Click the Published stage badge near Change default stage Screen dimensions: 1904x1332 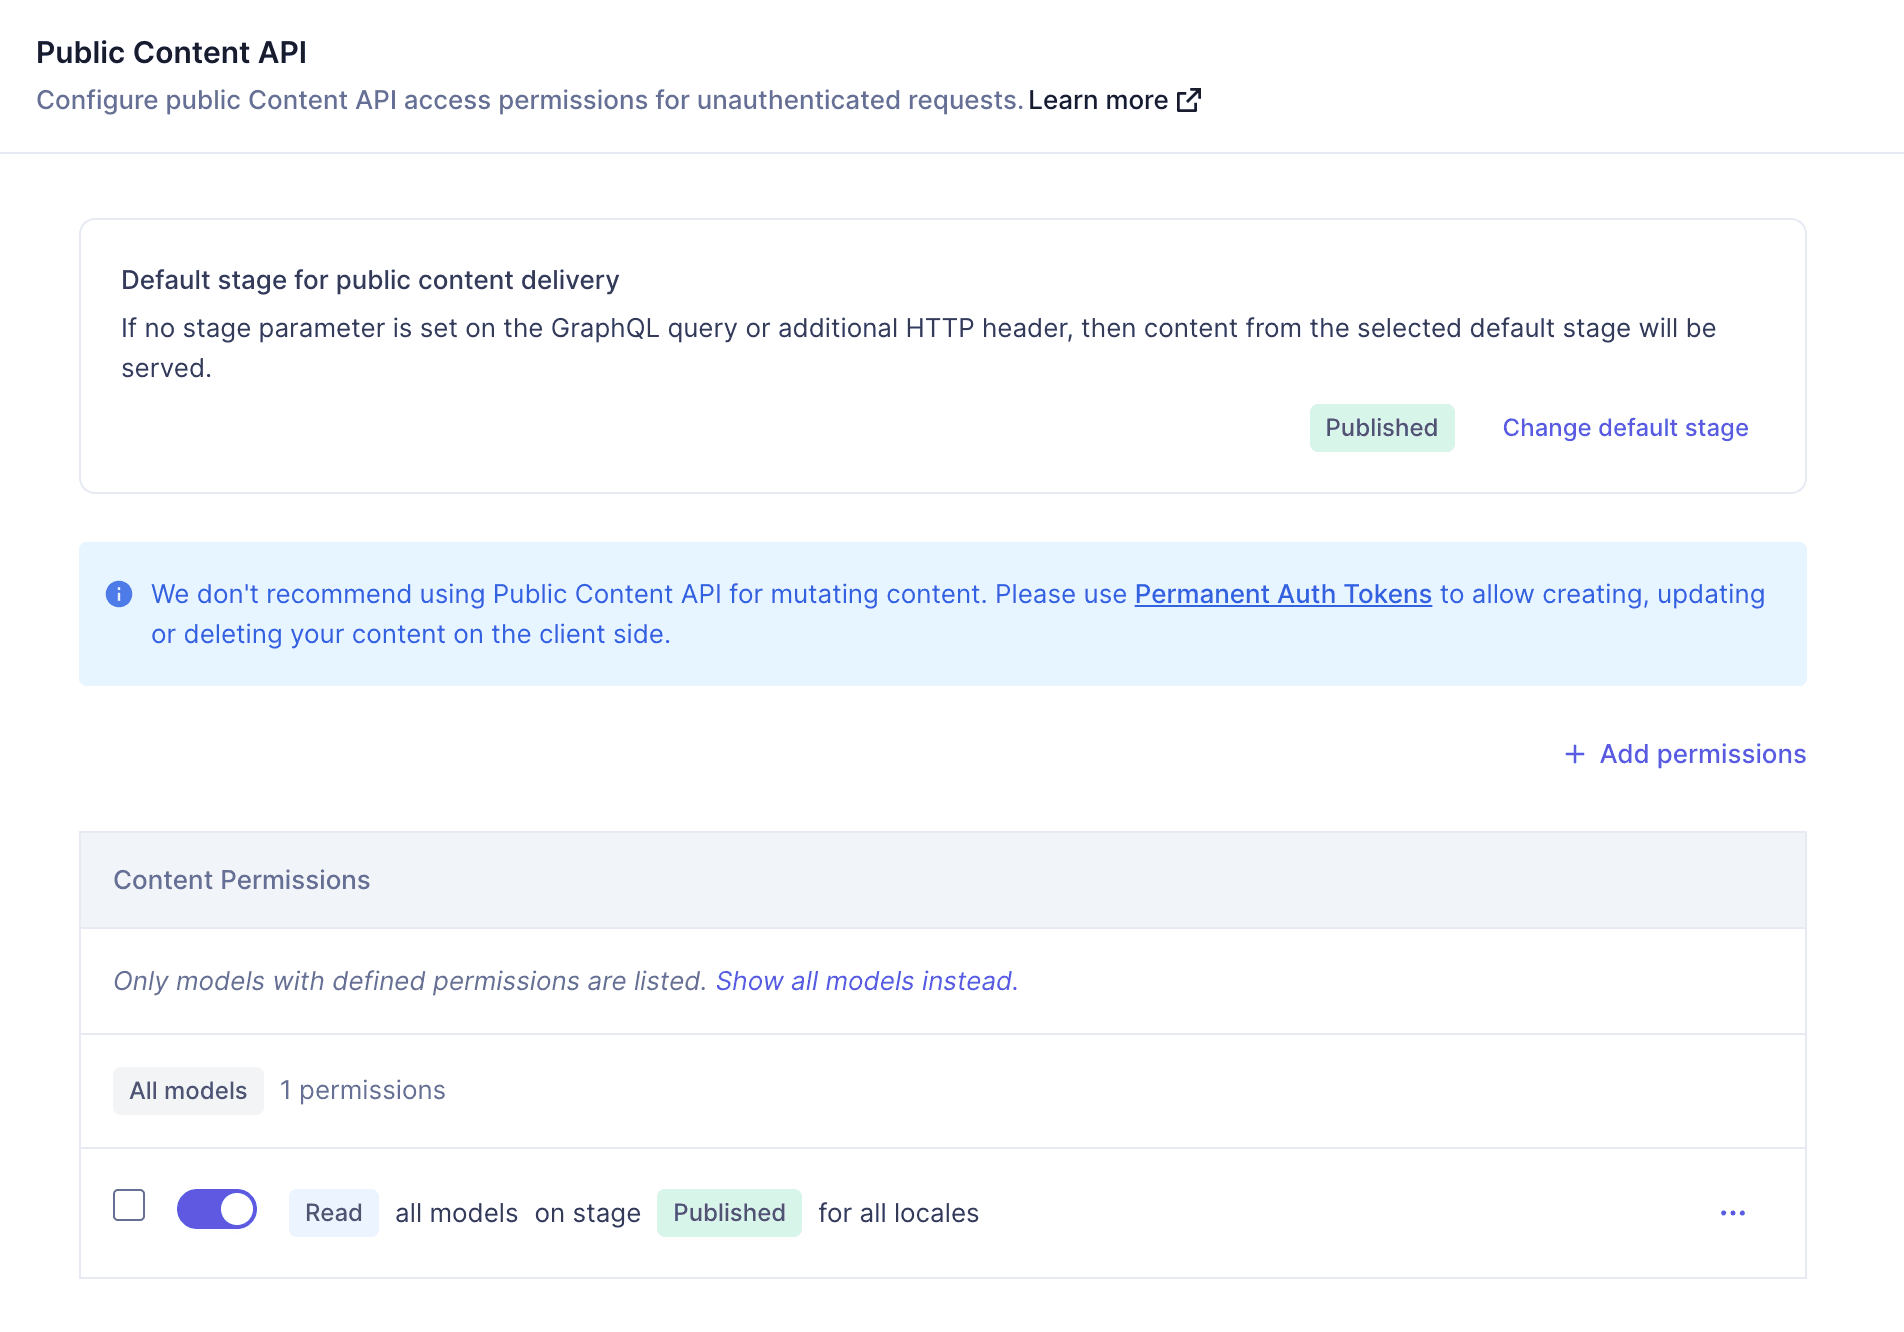tap(1382, 427)
